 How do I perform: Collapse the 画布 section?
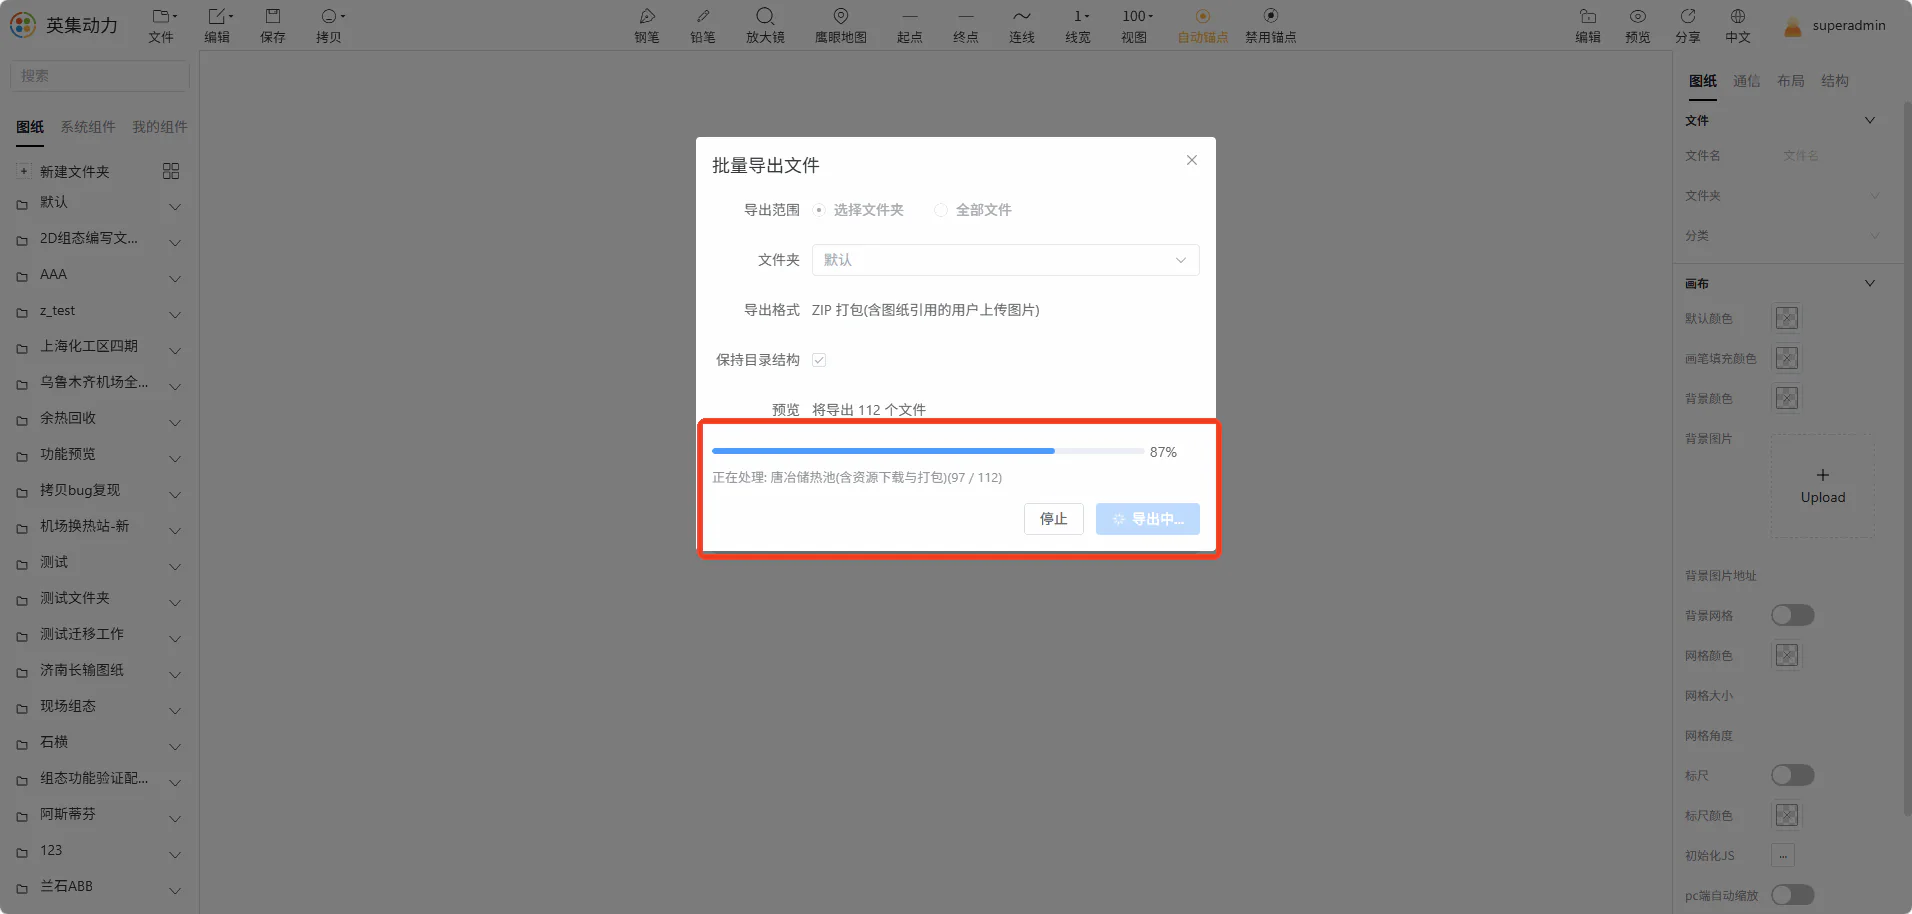(1870, 283)
